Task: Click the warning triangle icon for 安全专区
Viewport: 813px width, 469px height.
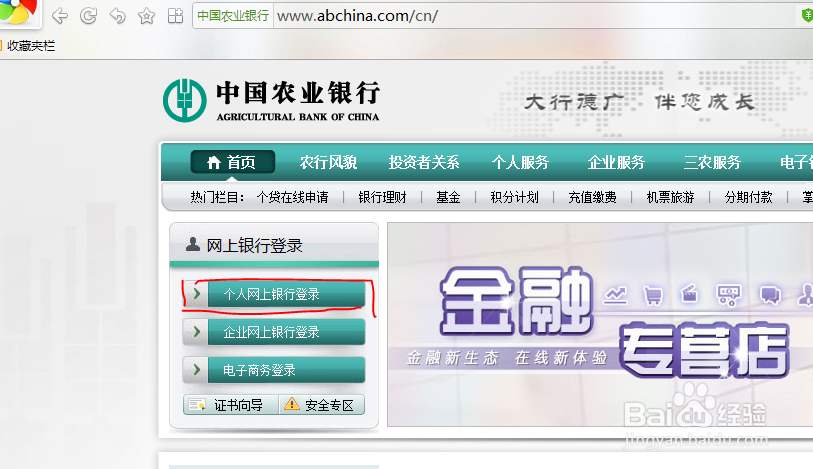Action: [x=292, y=404]
